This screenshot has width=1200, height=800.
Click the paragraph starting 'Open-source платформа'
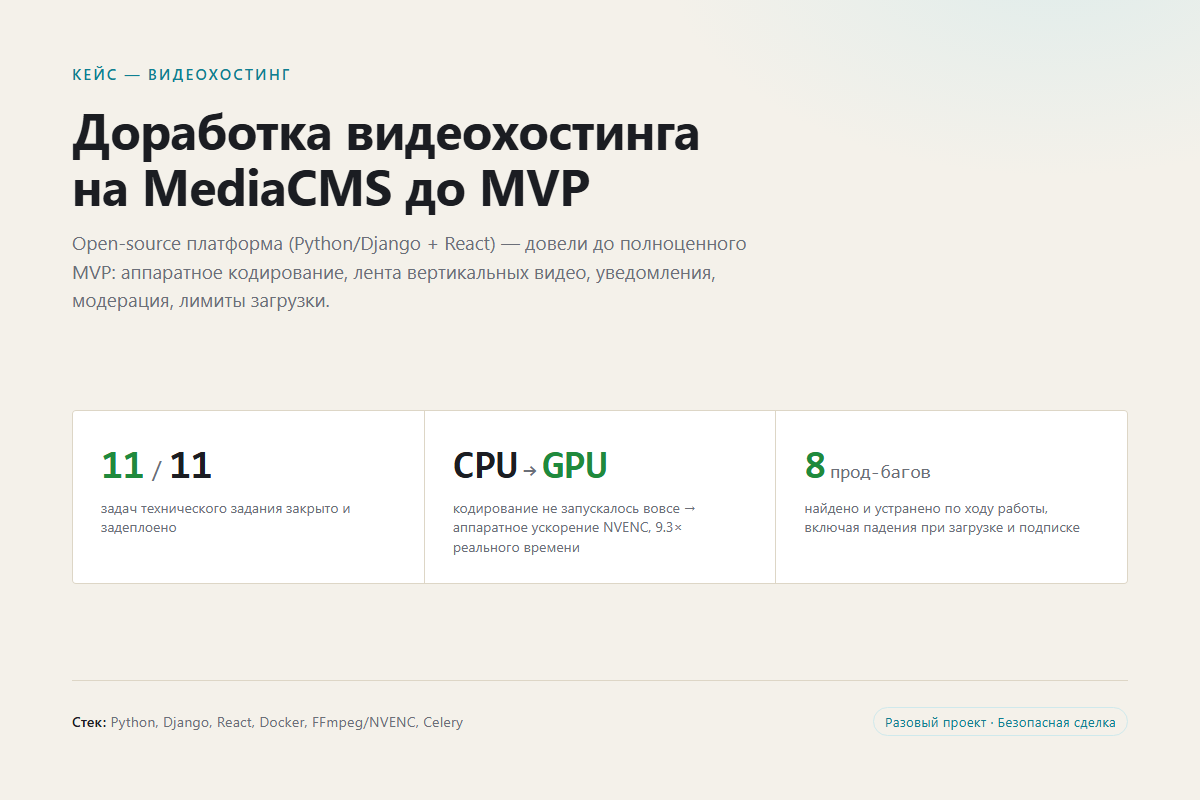[x=409, y=272]
